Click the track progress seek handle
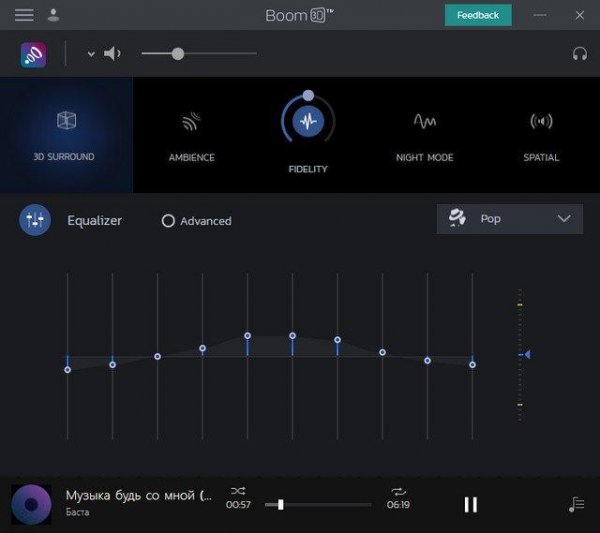 pyautogui.click(x=281, y=505)
